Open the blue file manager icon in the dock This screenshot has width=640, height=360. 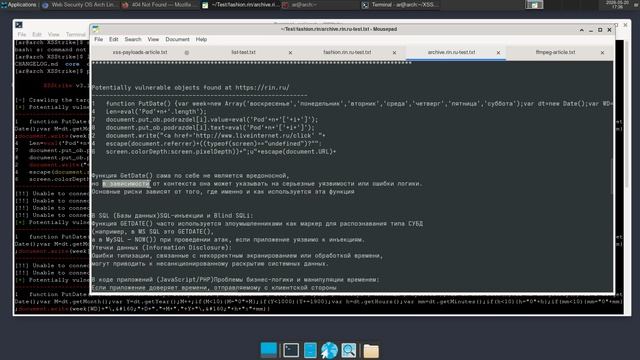[x=310, y=350]
